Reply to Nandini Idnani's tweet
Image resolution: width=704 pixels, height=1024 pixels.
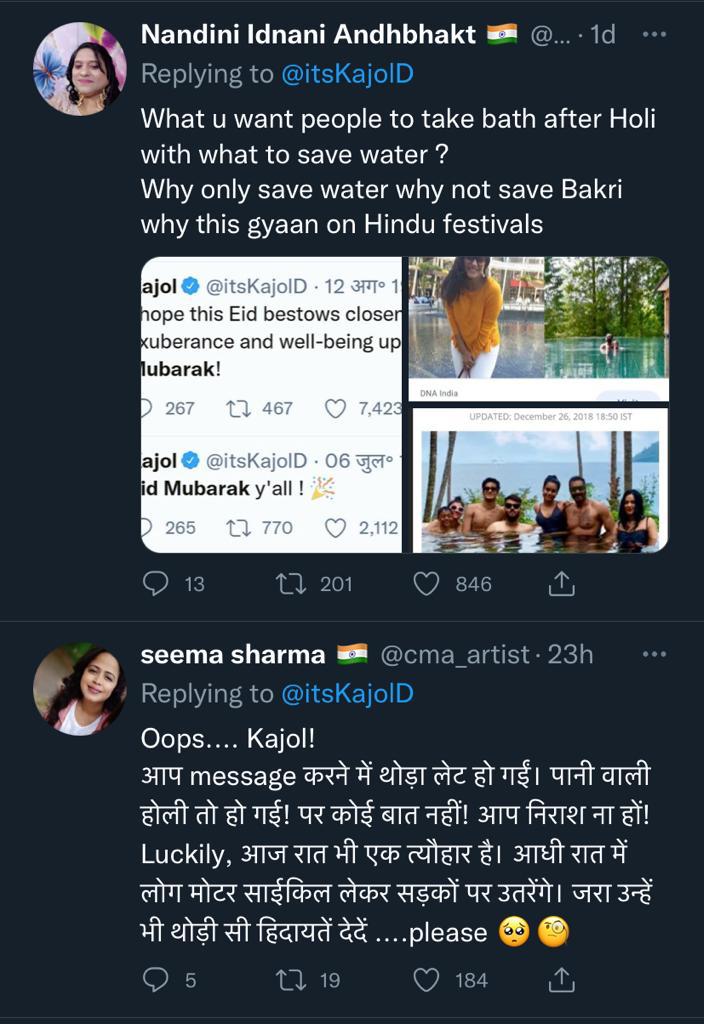click(x=155, y=583)
